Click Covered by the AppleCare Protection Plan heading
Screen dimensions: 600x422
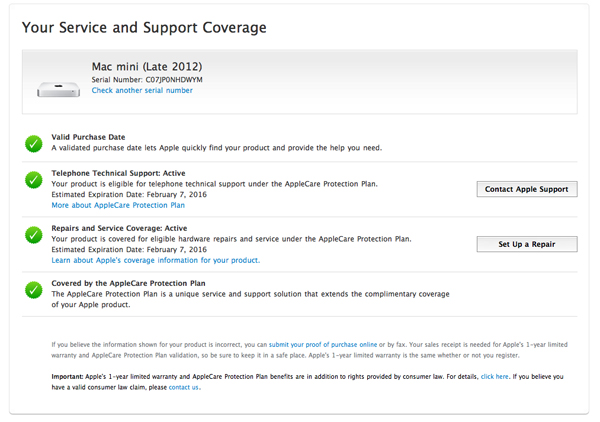[129, 283]
